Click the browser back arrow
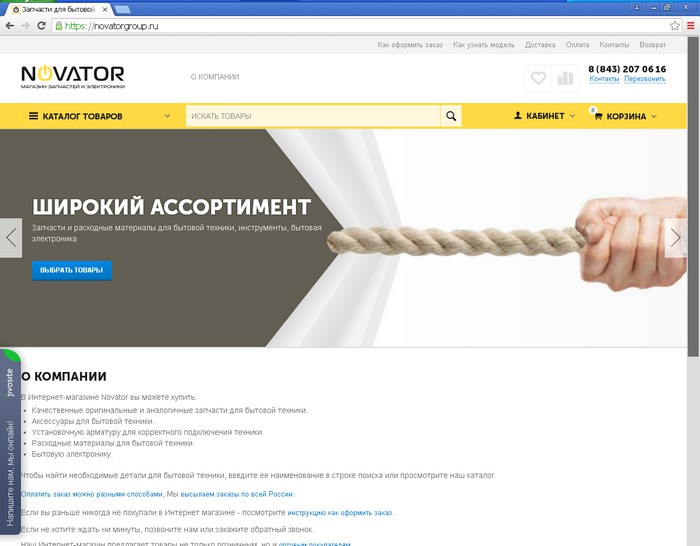700x546 pixels. 9,26
